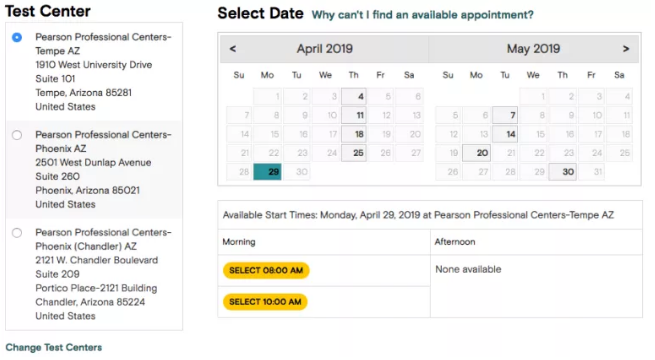Click 'Suite 260' text
Image resolution: width=655 pixels, height=360 pixels.
57,176
